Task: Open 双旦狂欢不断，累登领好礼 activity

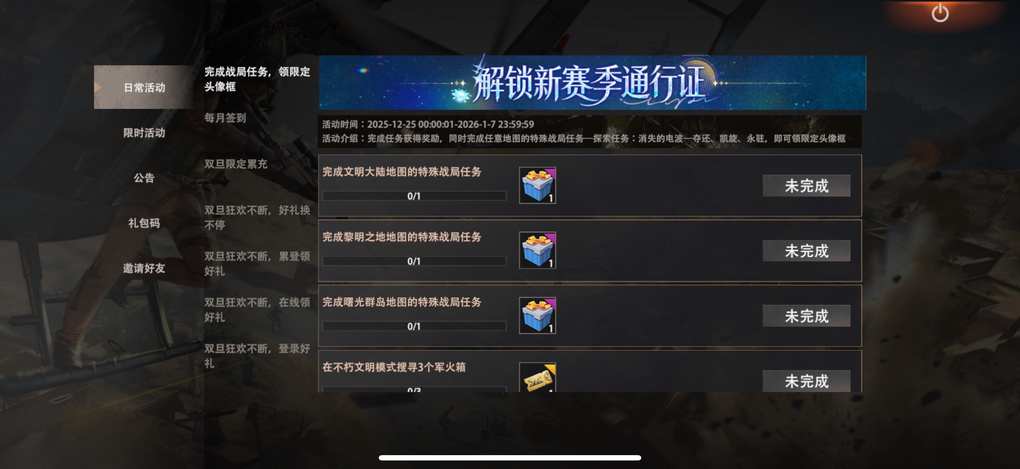Action: [x=257, y=263]
